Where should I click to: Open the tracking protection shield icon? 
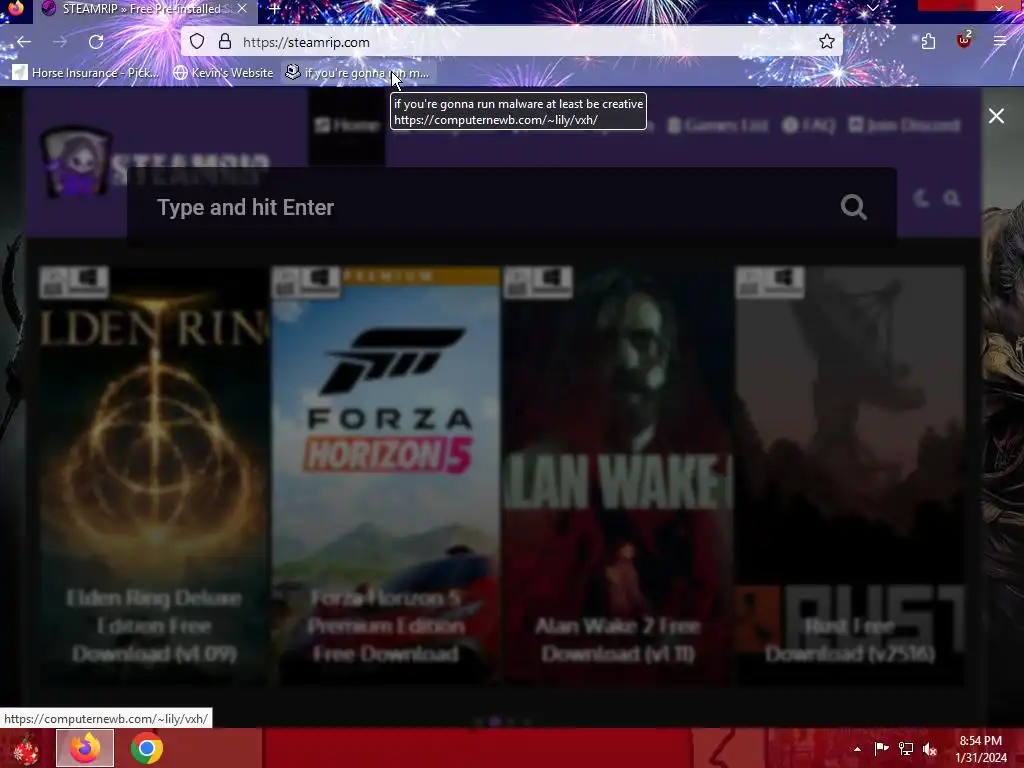pyautogui.click(x=197, y=42)
